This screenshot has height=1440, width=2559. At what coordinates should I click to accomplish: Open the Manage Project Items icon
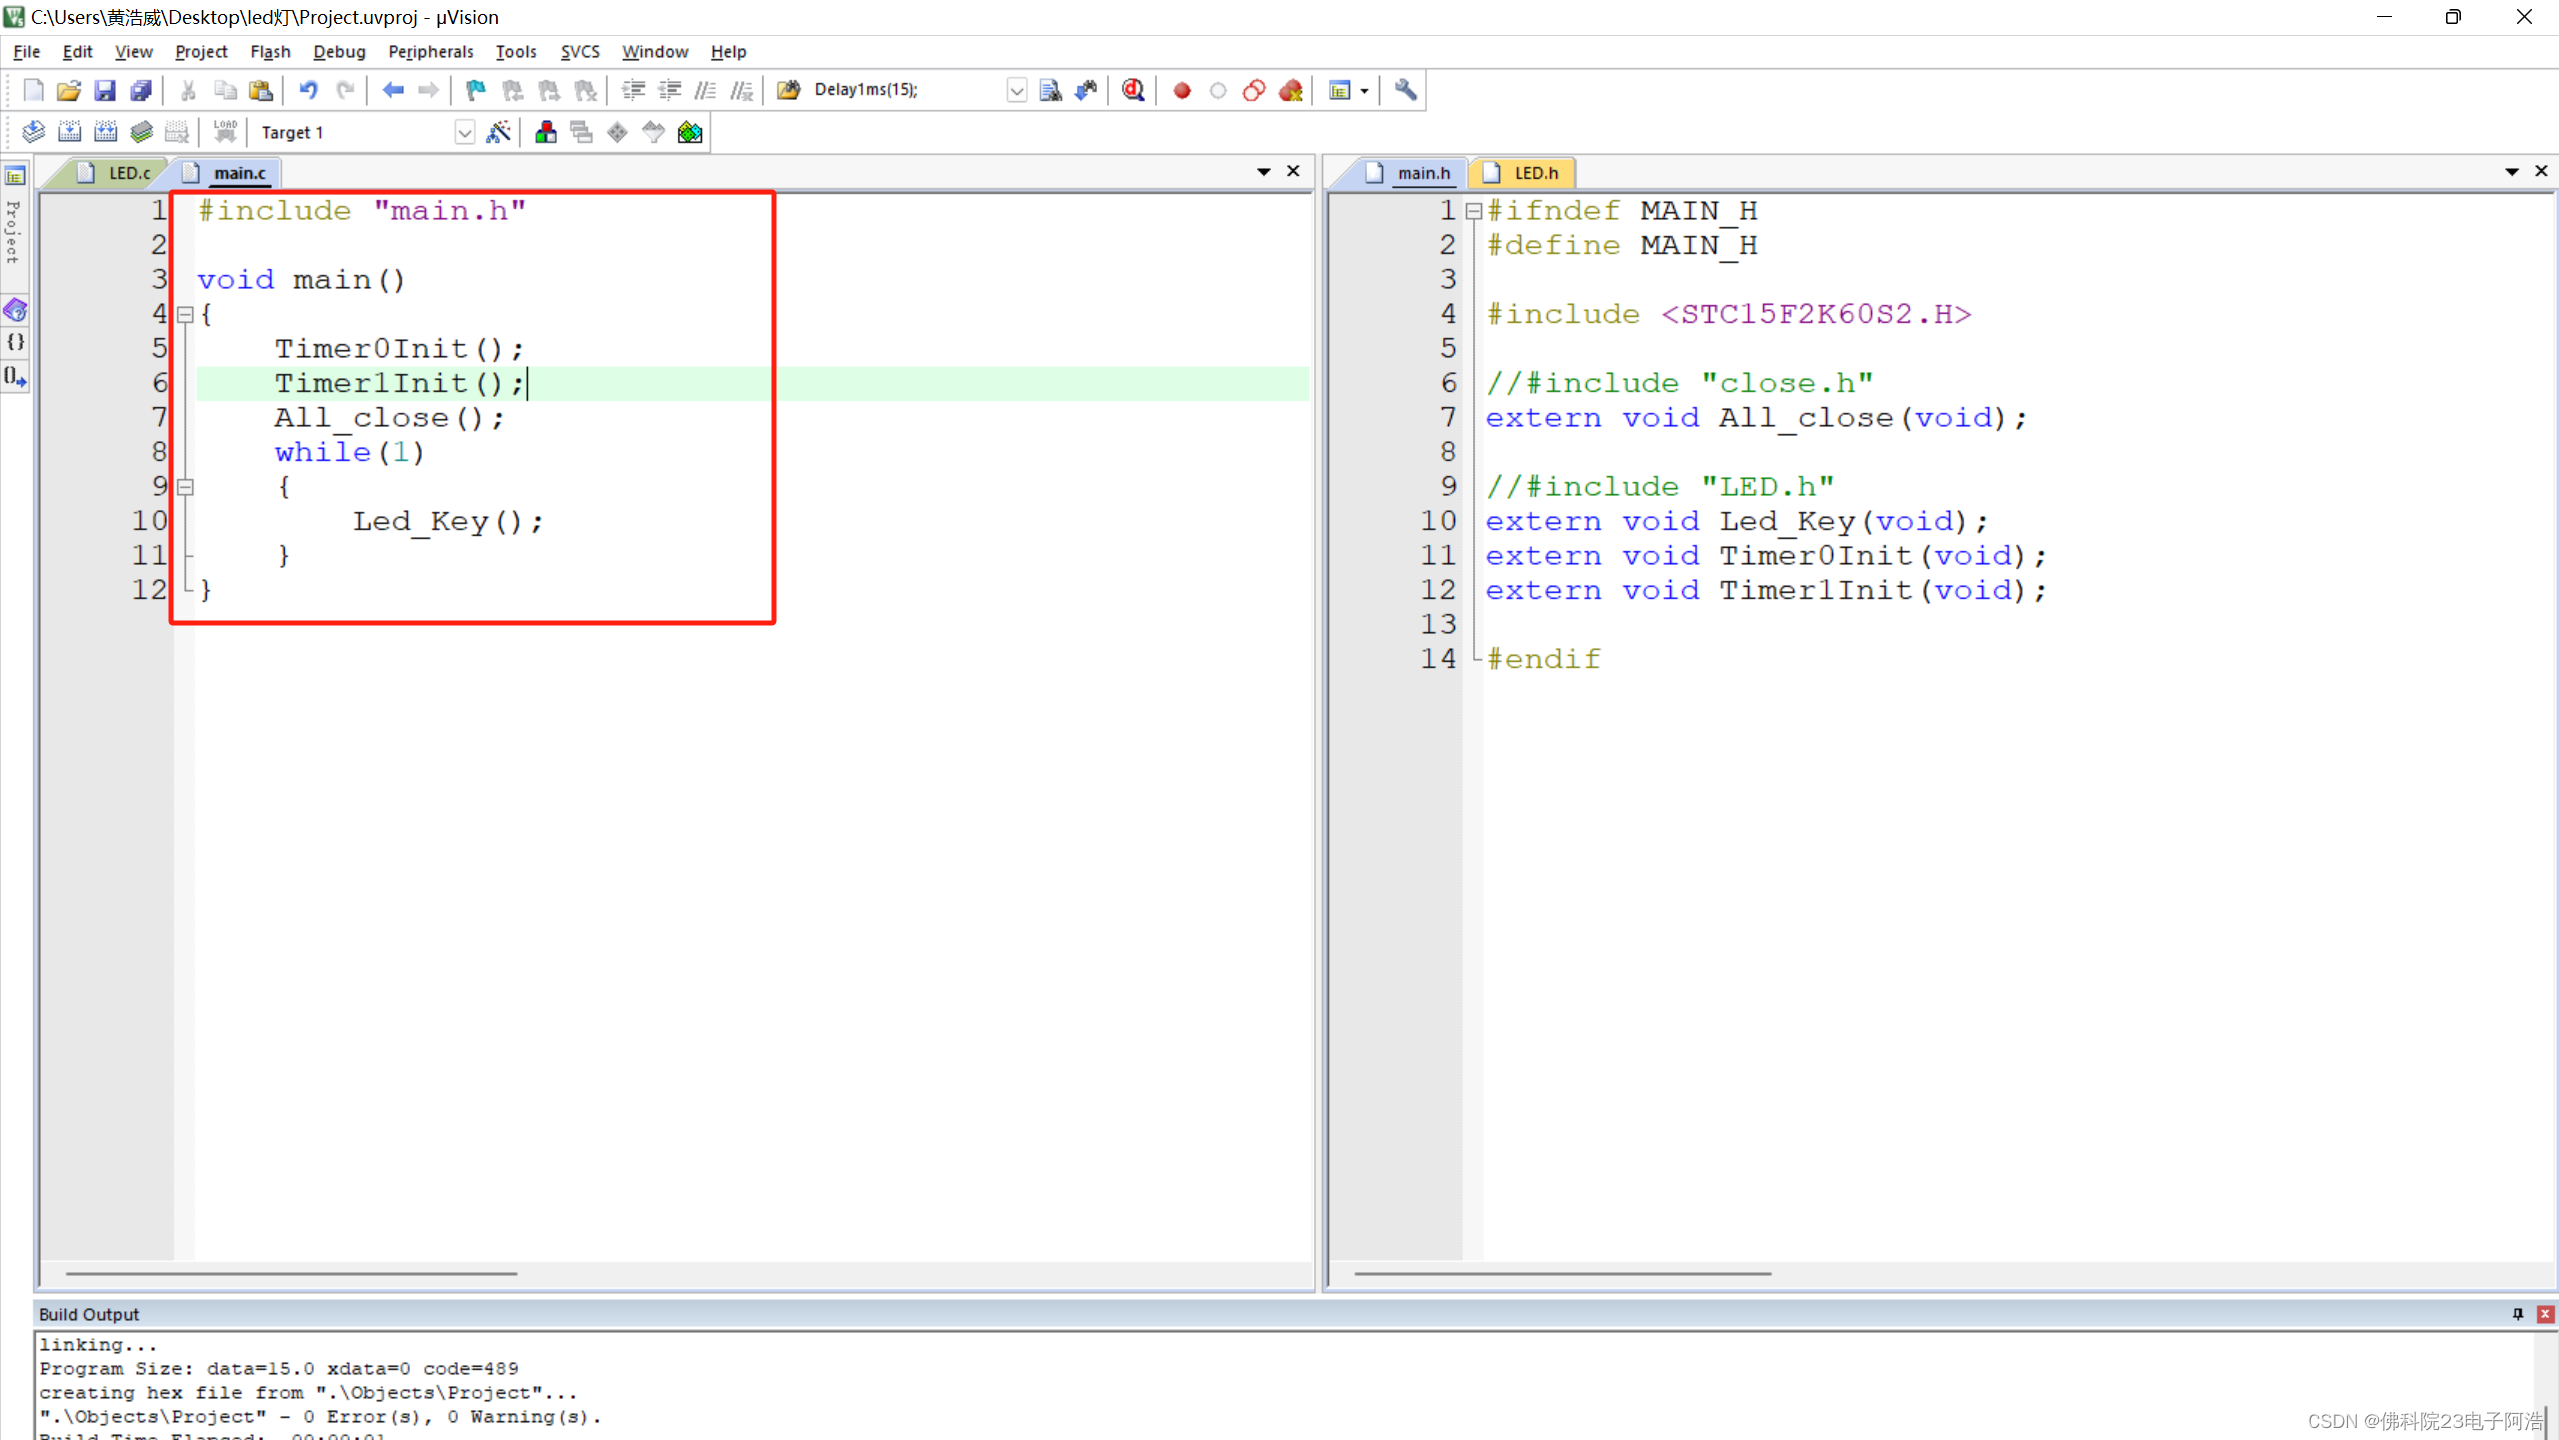pos(546,132)
